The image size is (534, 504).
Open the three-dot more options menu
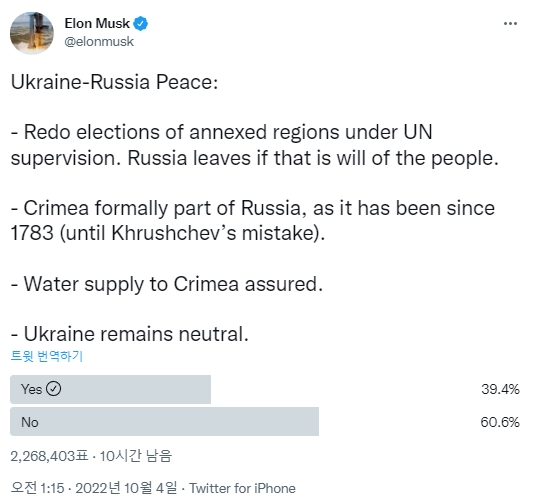pyautogui.click(x=510, y=23)
